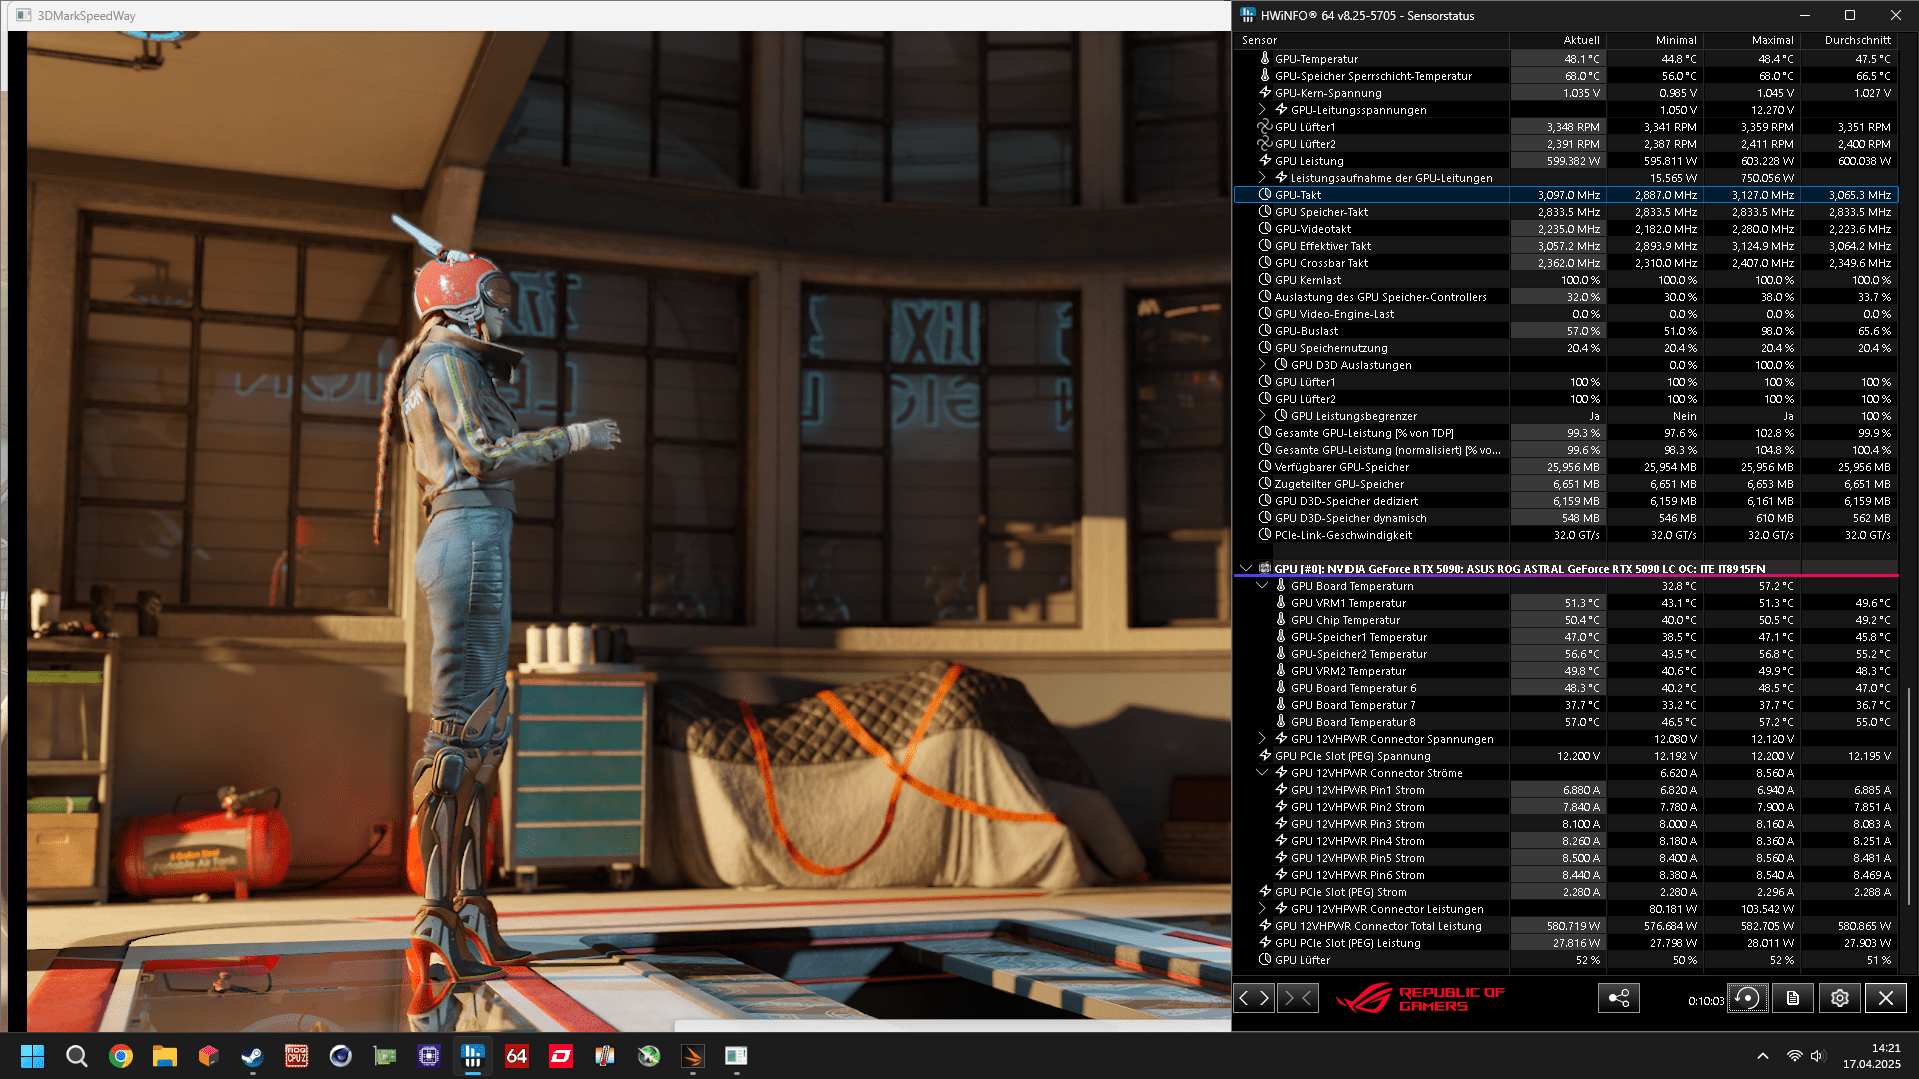This screenshot has width=1919, height=1079.
Task: Select the GPU-Takt sensor row
Action: pos(1566,195)
